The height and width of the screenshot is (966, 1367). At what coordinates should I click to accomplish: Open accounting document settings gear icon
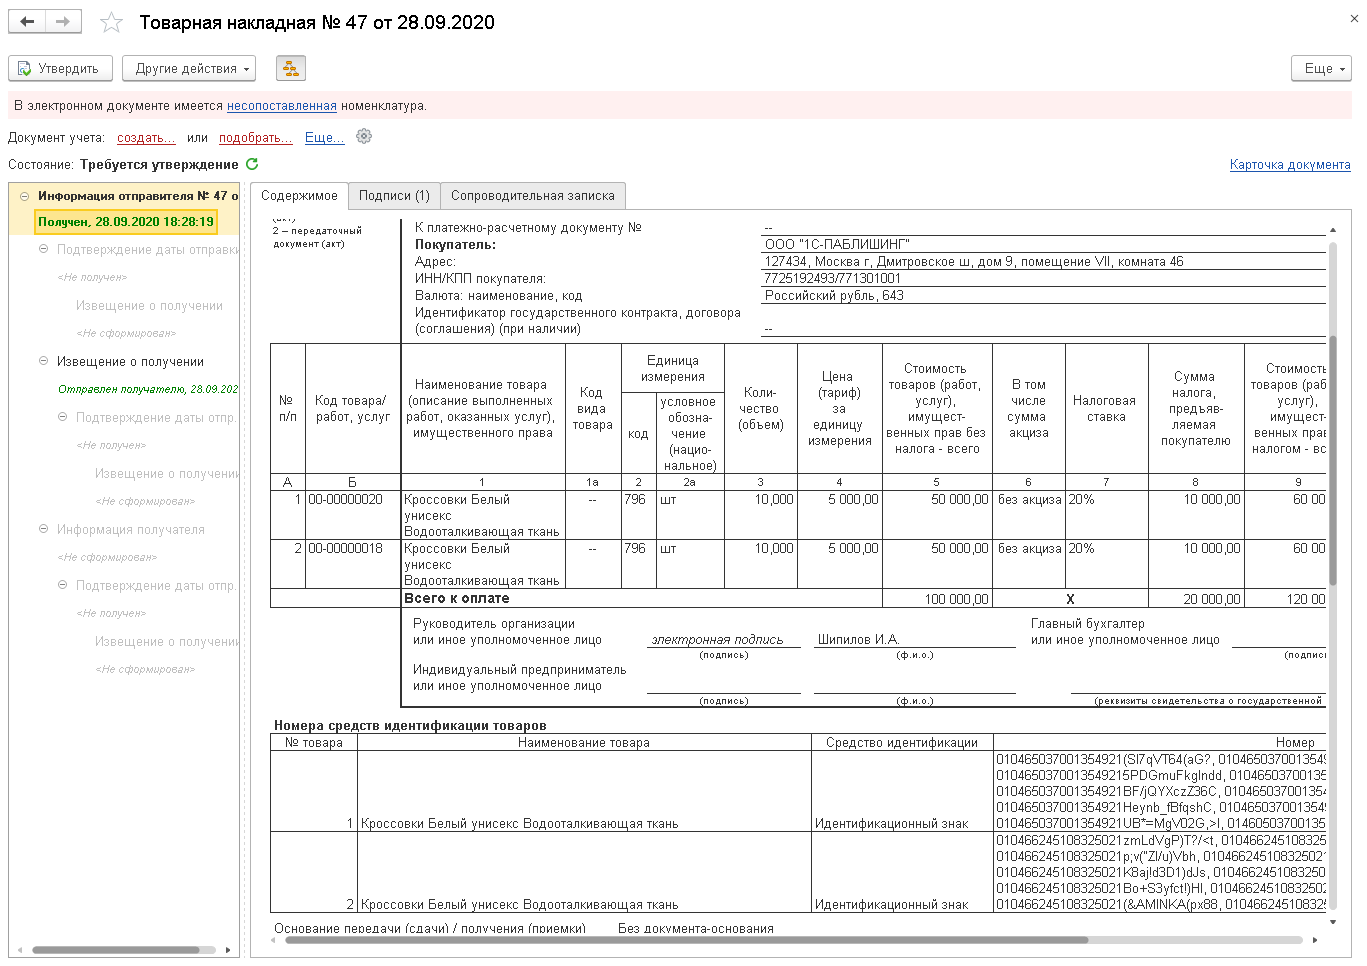click(x=364, y=137)
